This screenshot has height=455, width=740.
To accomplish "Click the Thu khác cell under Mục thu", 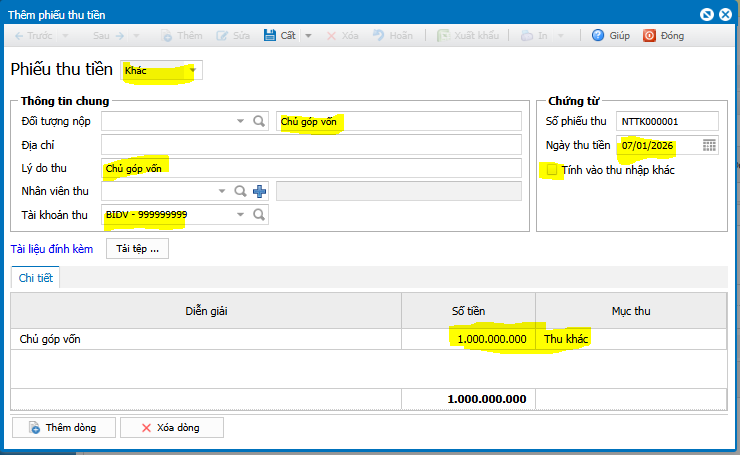I will pos(631,339).
